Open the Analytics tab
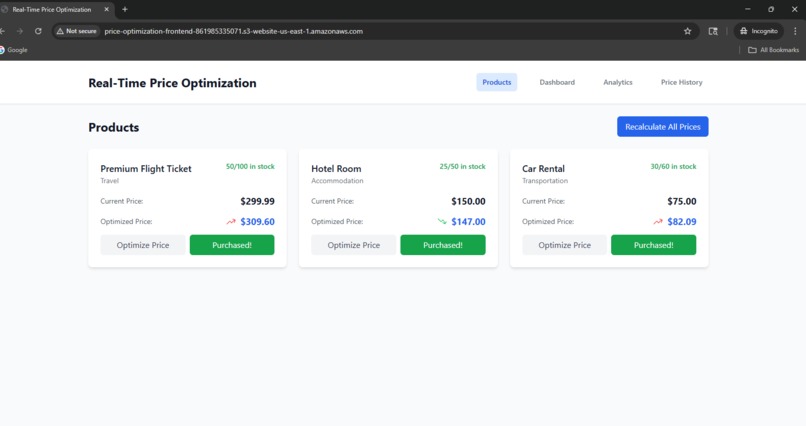 618,82
